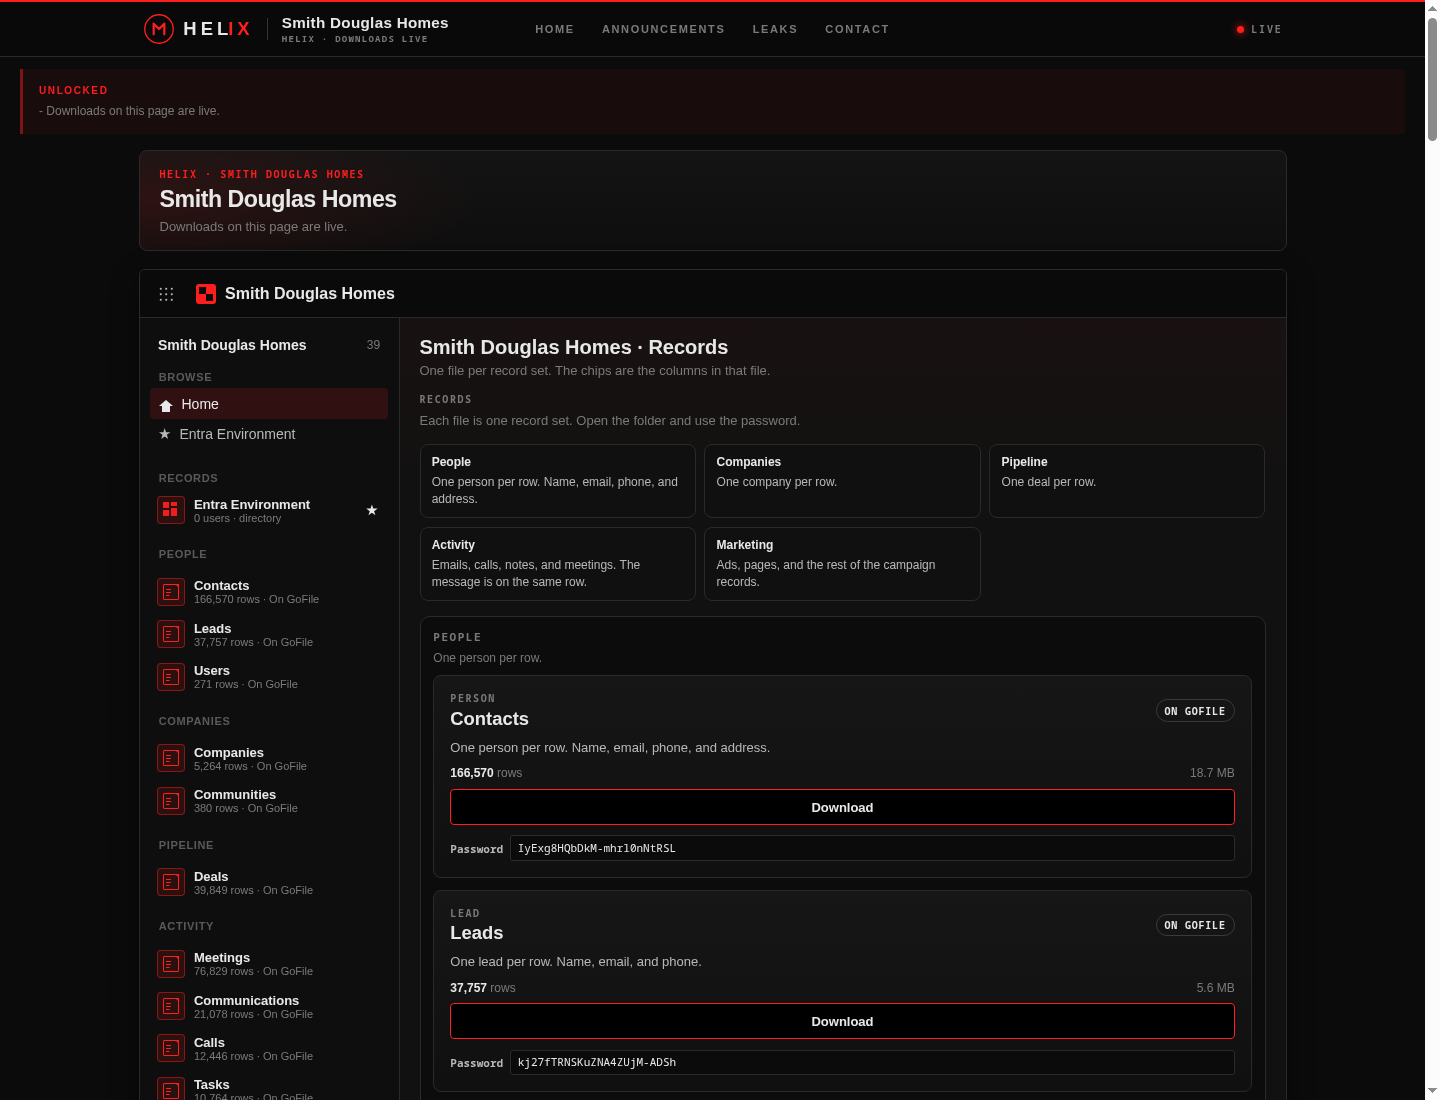
Task: Open the grid dots menu icon
Action: 166,294
